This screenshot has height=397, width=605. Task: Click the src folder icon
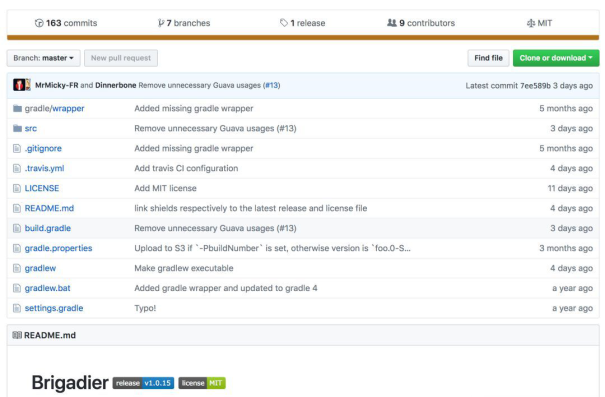tap(17, 128)
